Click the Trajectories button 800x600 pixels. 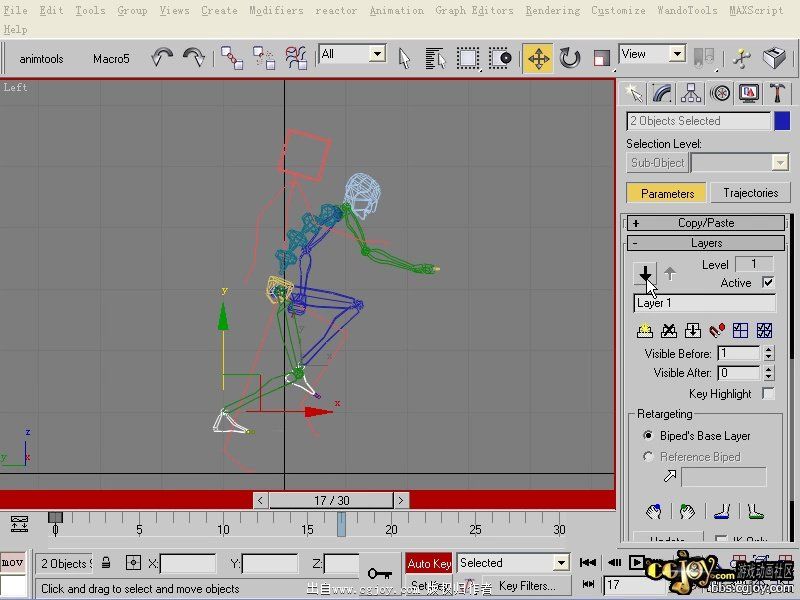tap(751, 193)
